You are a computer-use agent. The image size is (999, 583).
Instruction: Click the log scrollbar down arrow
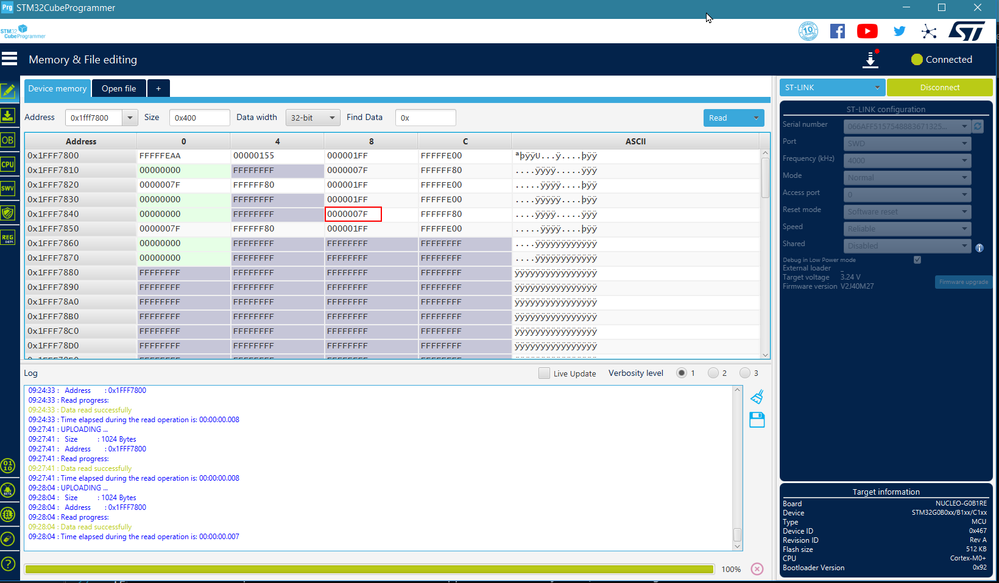click(x=737, y=546)
